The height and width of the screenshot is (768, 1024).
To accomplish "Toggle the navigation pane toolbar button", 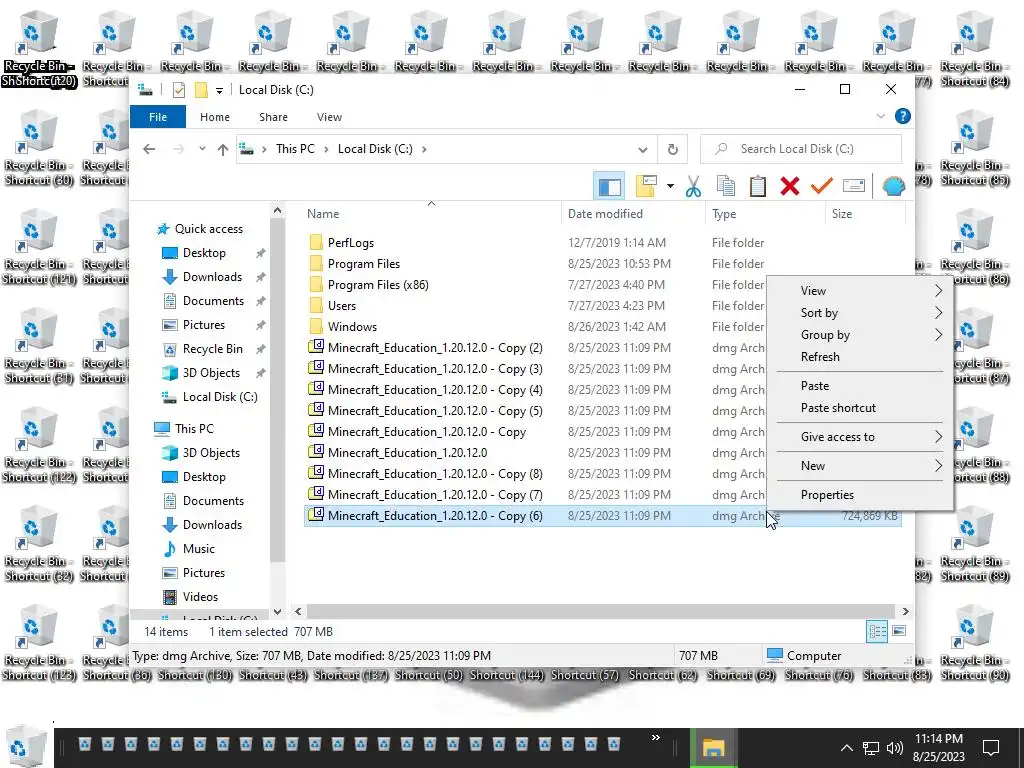I will (609, 187).
